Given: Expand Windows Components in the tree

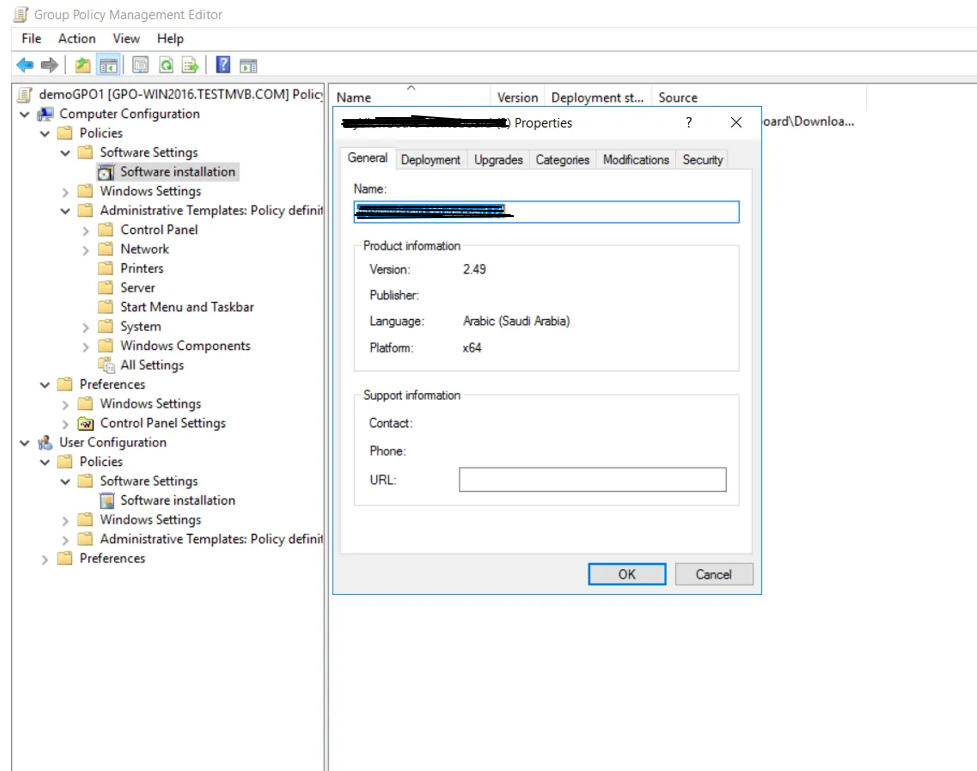Looking at the screenshot, I should [86, 346].
